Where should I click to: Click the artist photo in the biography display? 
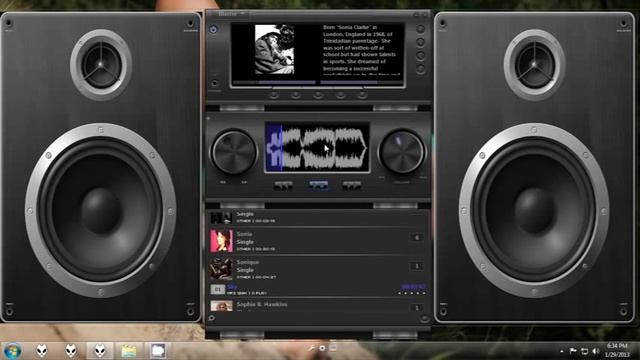pyautogui.click(x=274, y=50)
